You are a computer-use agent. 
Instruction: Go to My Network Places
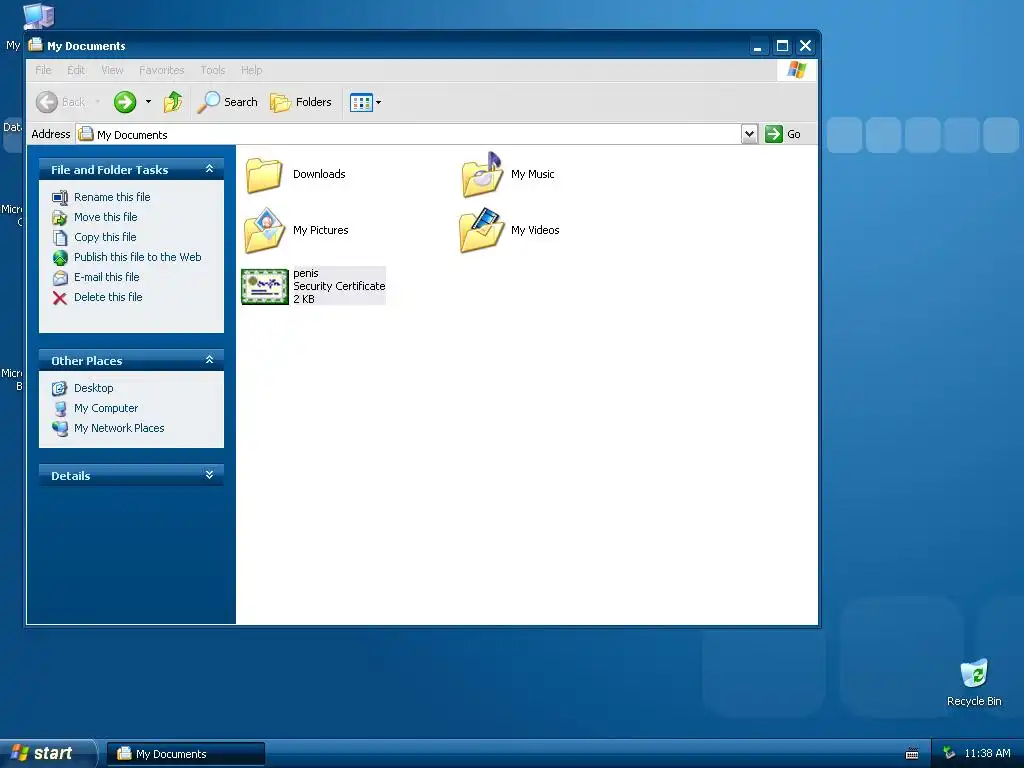[x=119, y=428]
